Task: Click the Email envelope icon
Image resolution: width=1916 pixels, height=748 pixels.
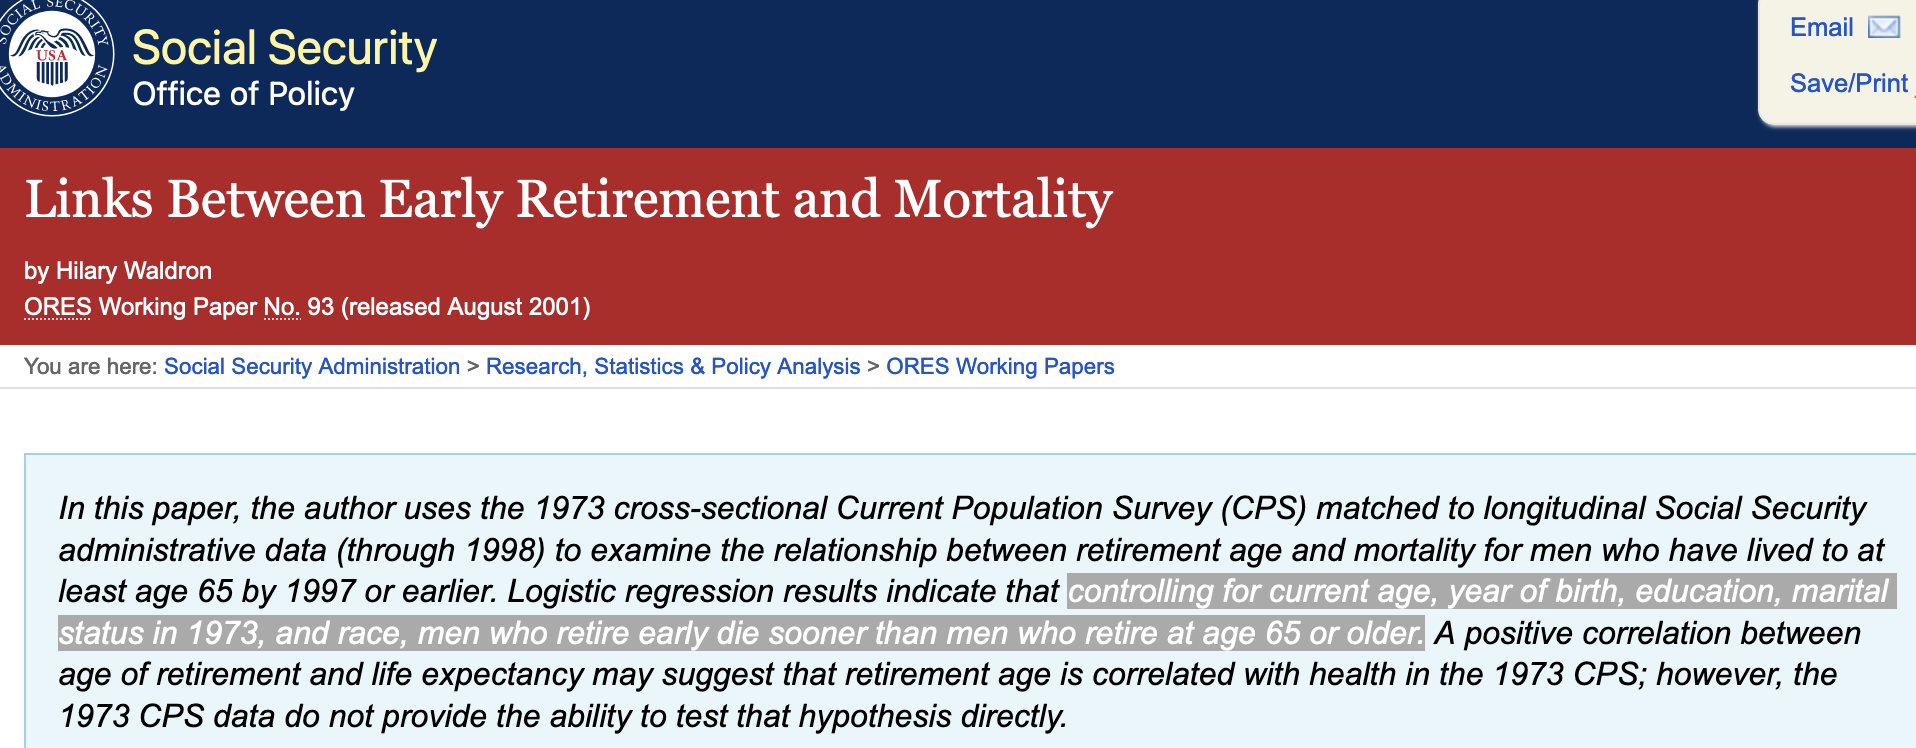Action: (1883, 28)
